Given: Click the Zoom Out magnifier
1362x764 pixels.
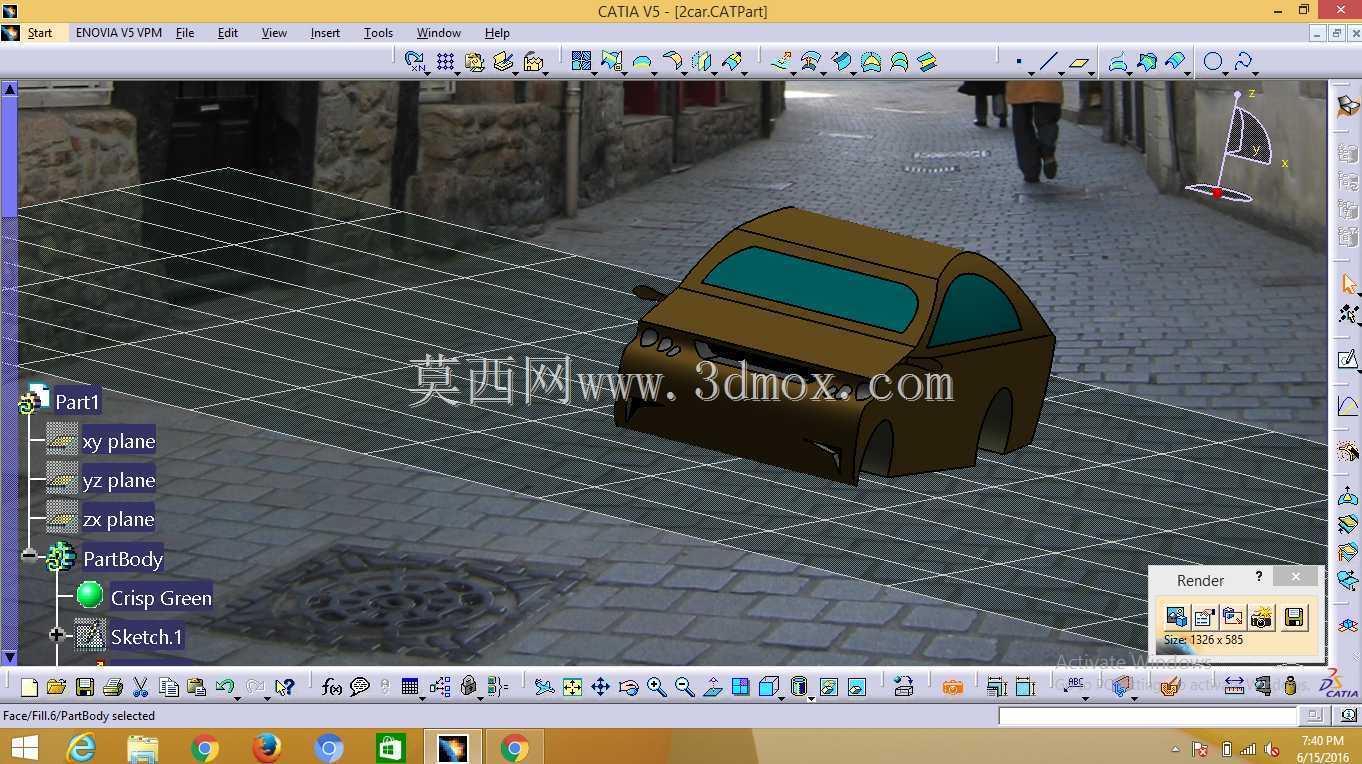Looking at the screenshot, I should pyautogui.click(x=685, y=687).
